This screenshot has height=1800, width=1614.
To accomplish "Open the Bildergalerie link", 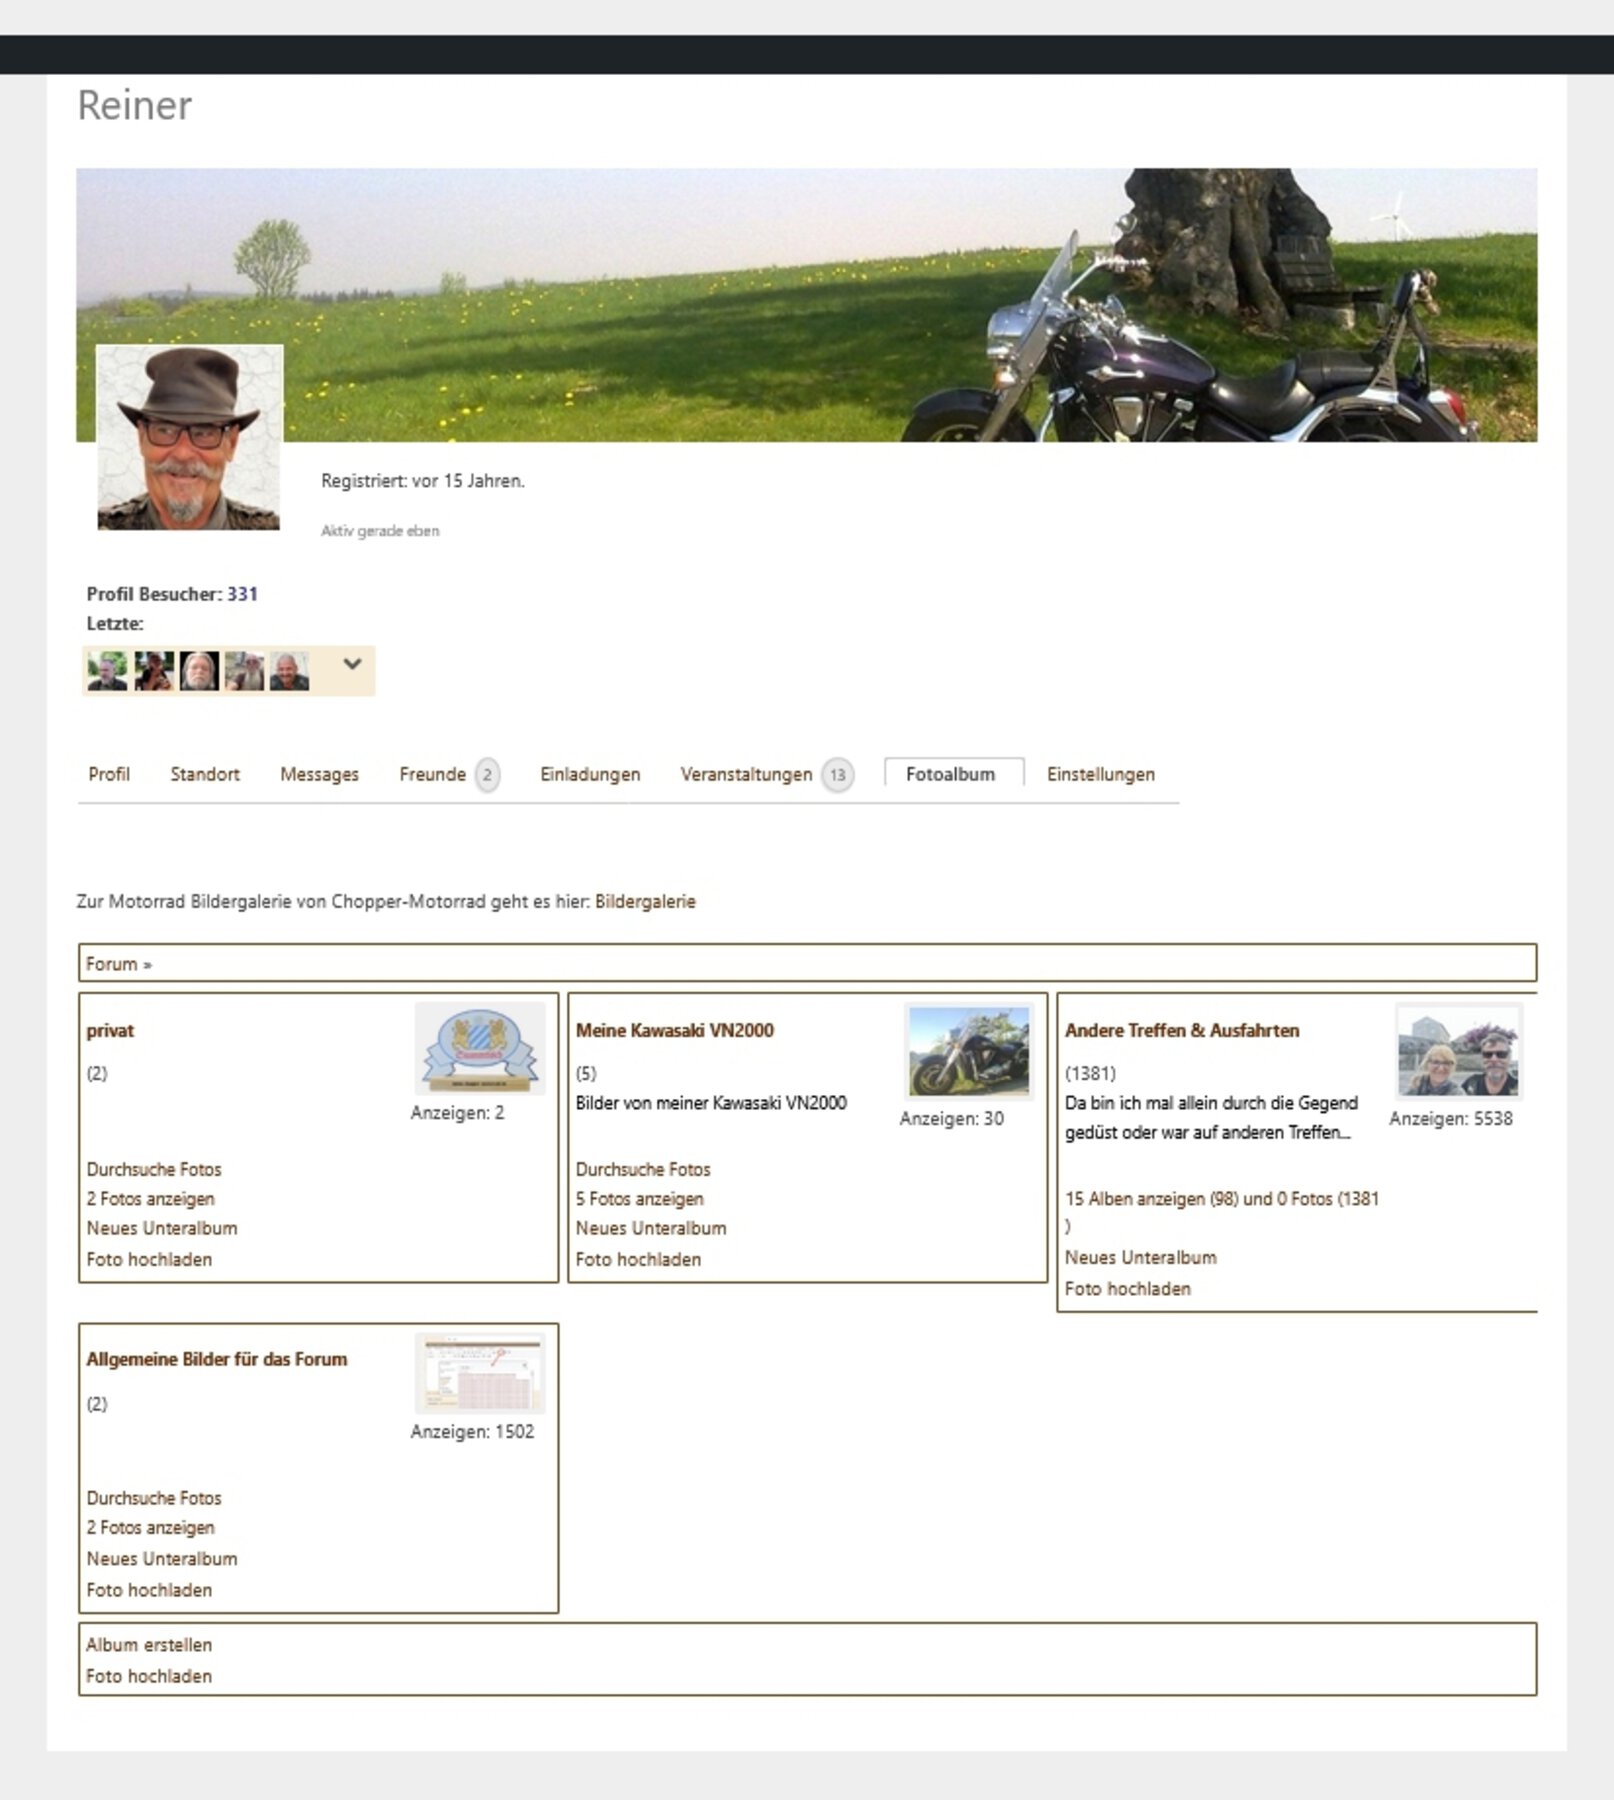I will [645, 901].
